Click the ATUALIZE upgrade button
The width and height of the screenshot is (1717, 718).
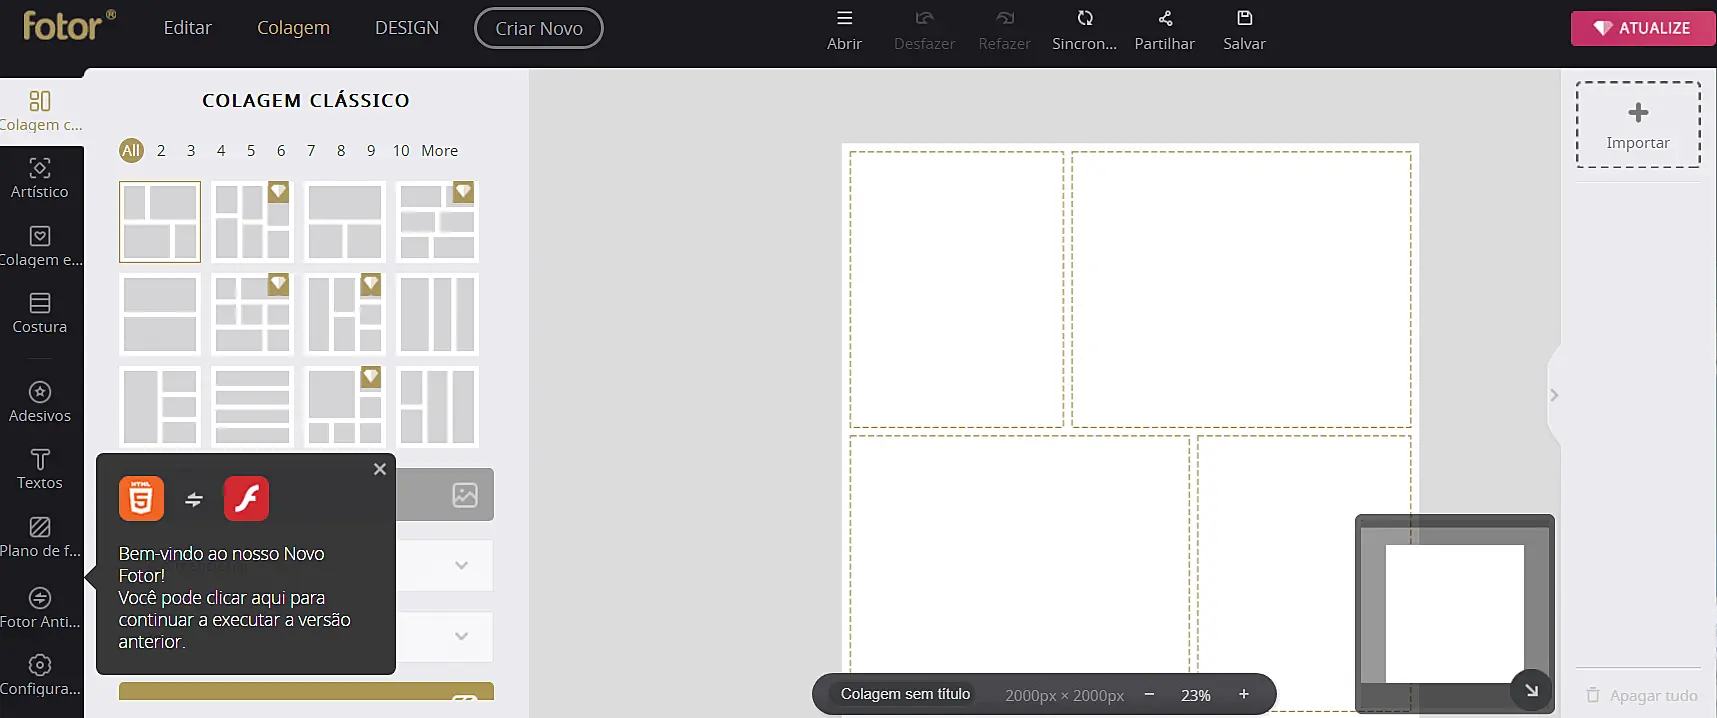coord(1642,28)
